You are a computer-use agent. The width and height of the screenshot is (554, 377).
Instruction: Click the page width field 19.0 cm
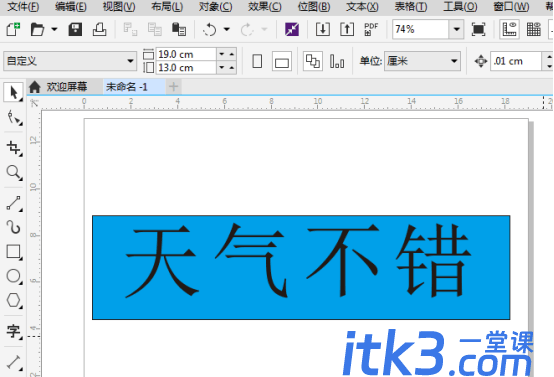tap(186, 54)
